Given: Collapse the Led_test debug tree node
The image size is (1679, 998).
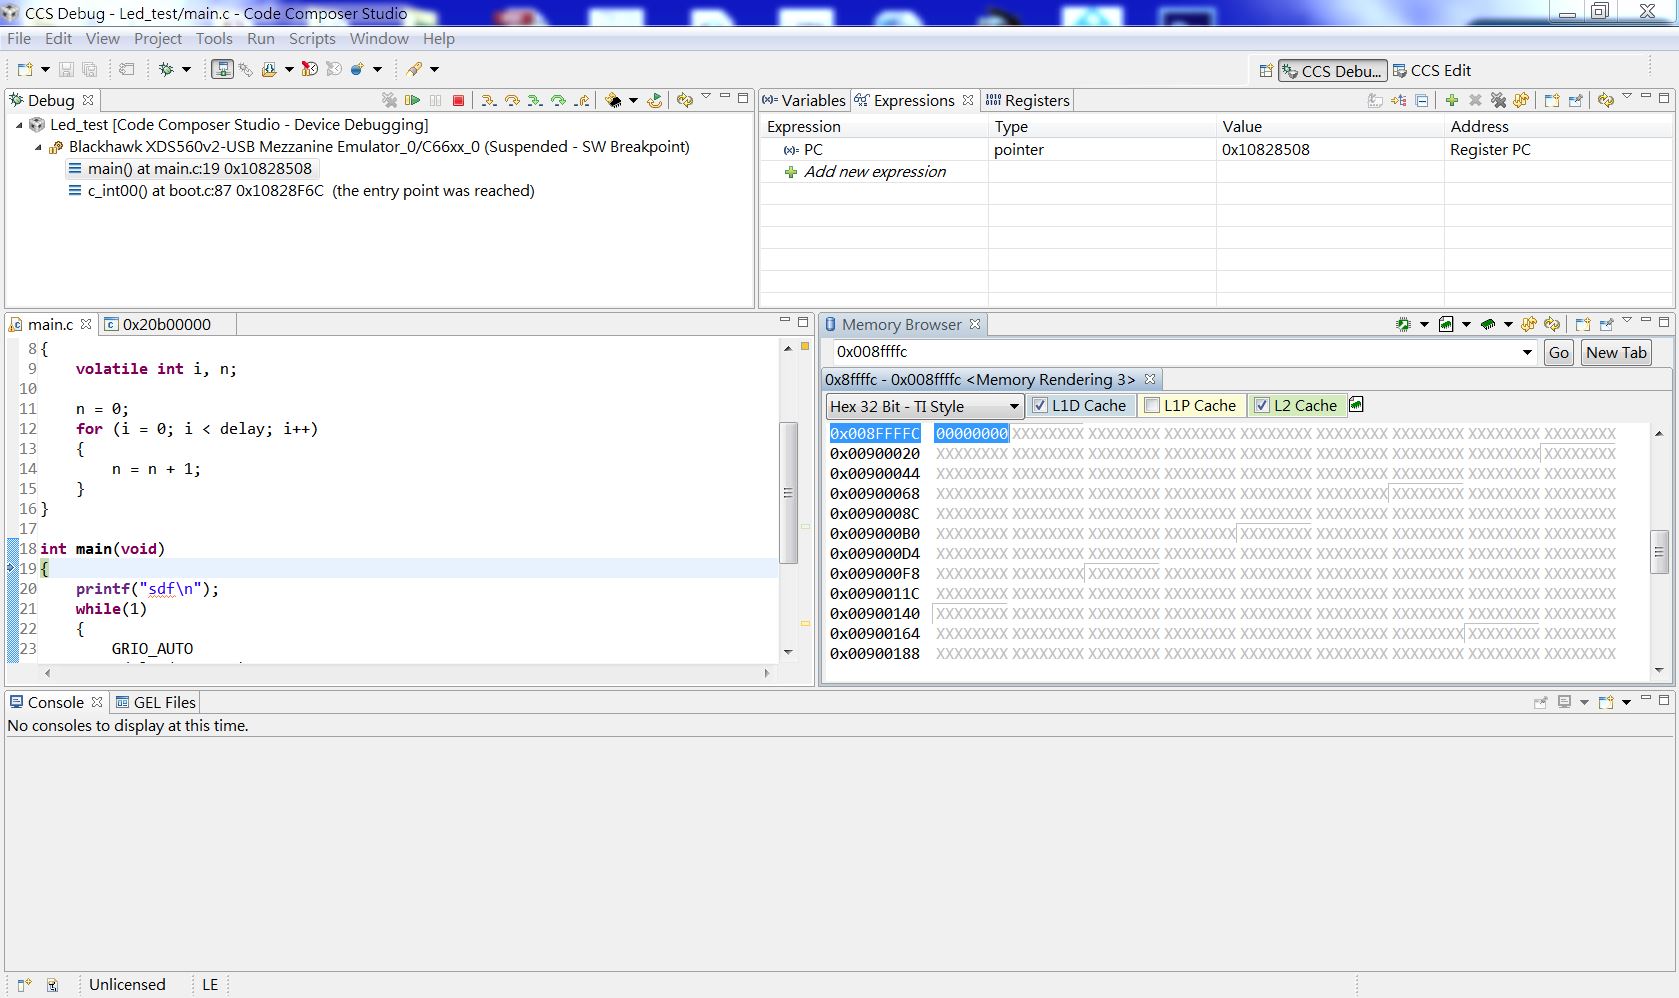Looking at the screenshot, I should point(19,125).
